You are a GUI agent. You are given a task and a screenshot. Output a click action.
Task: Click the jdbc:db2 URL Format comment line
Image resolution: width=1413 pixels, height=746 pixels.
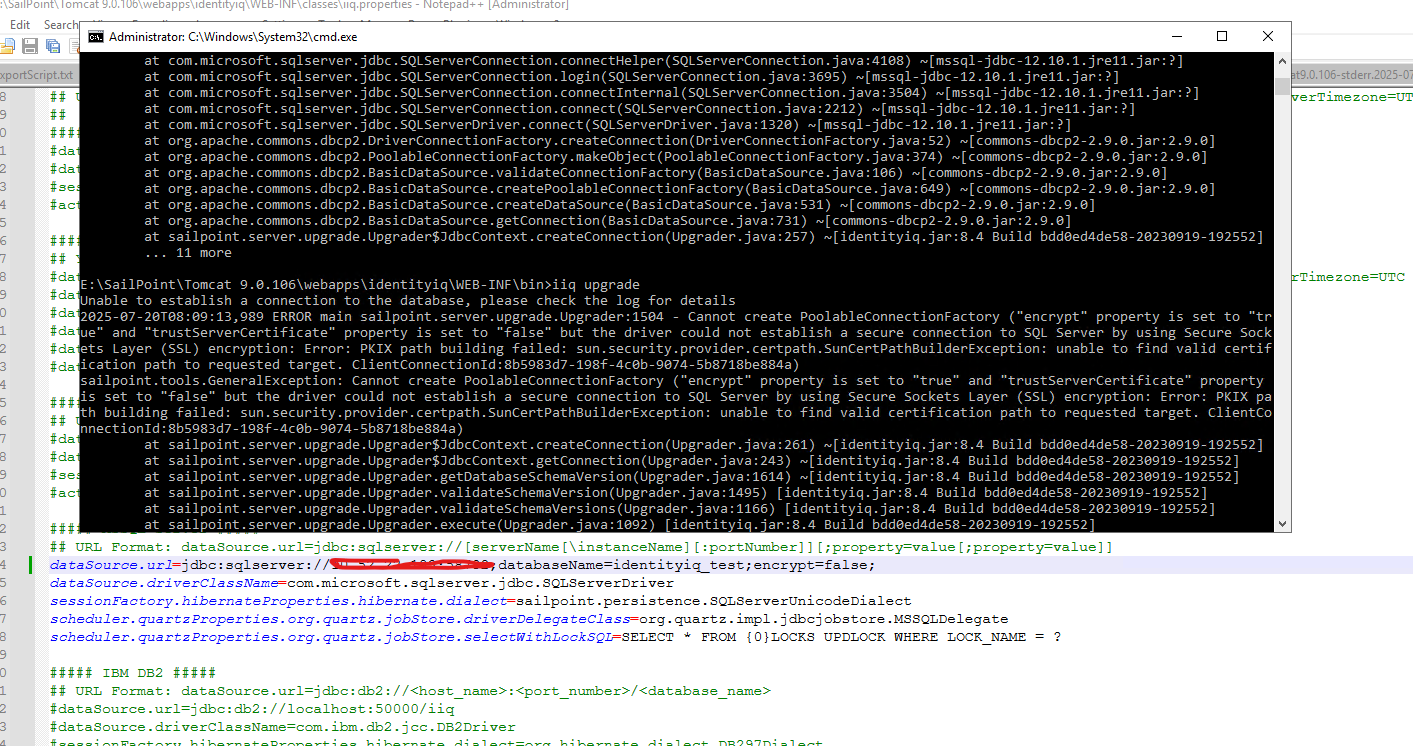[410, 691]
